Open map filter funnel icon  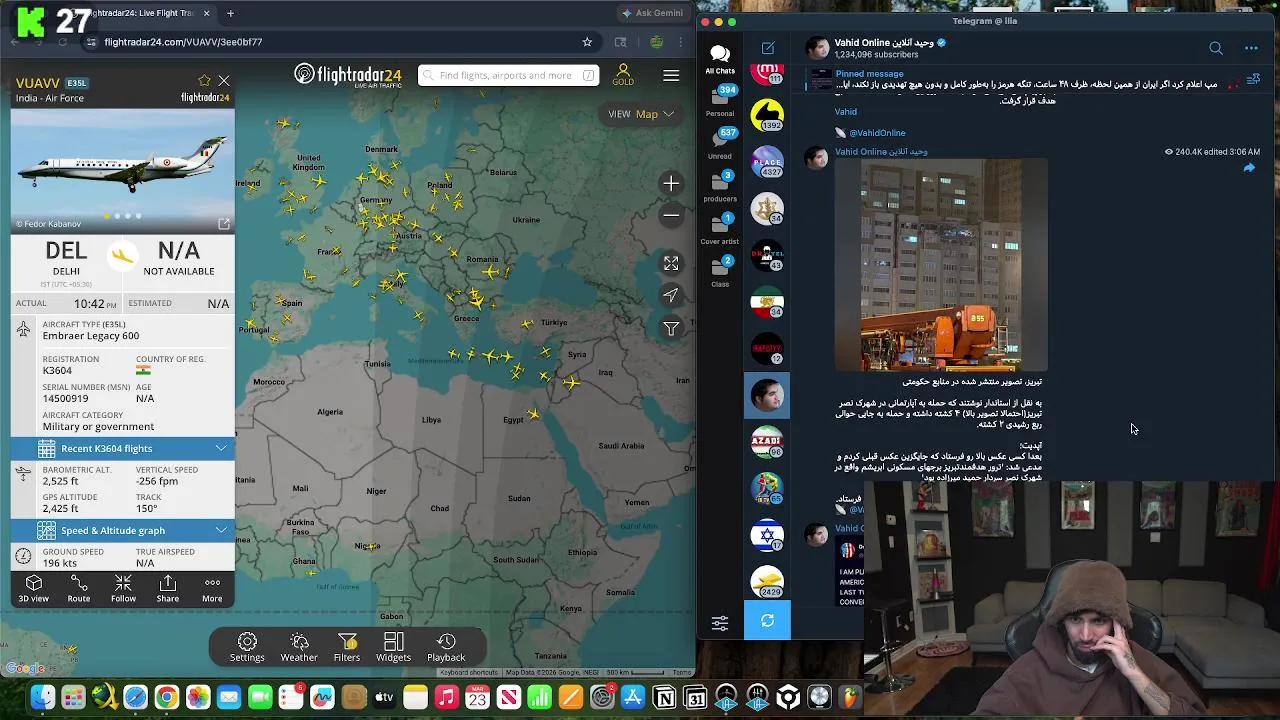pyautogui.click(x=671, y=328)
